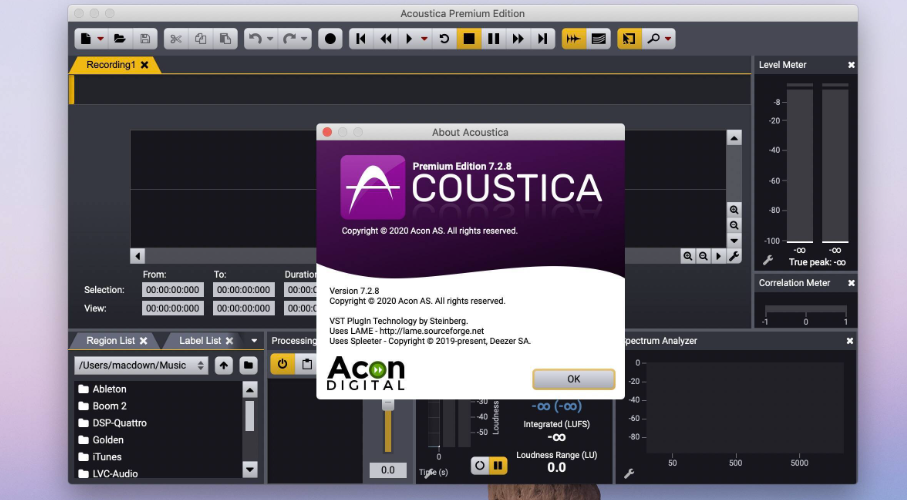Select the Label List tab
The height and width of the screenshot is (500, 907).
(x=200, y=341)
